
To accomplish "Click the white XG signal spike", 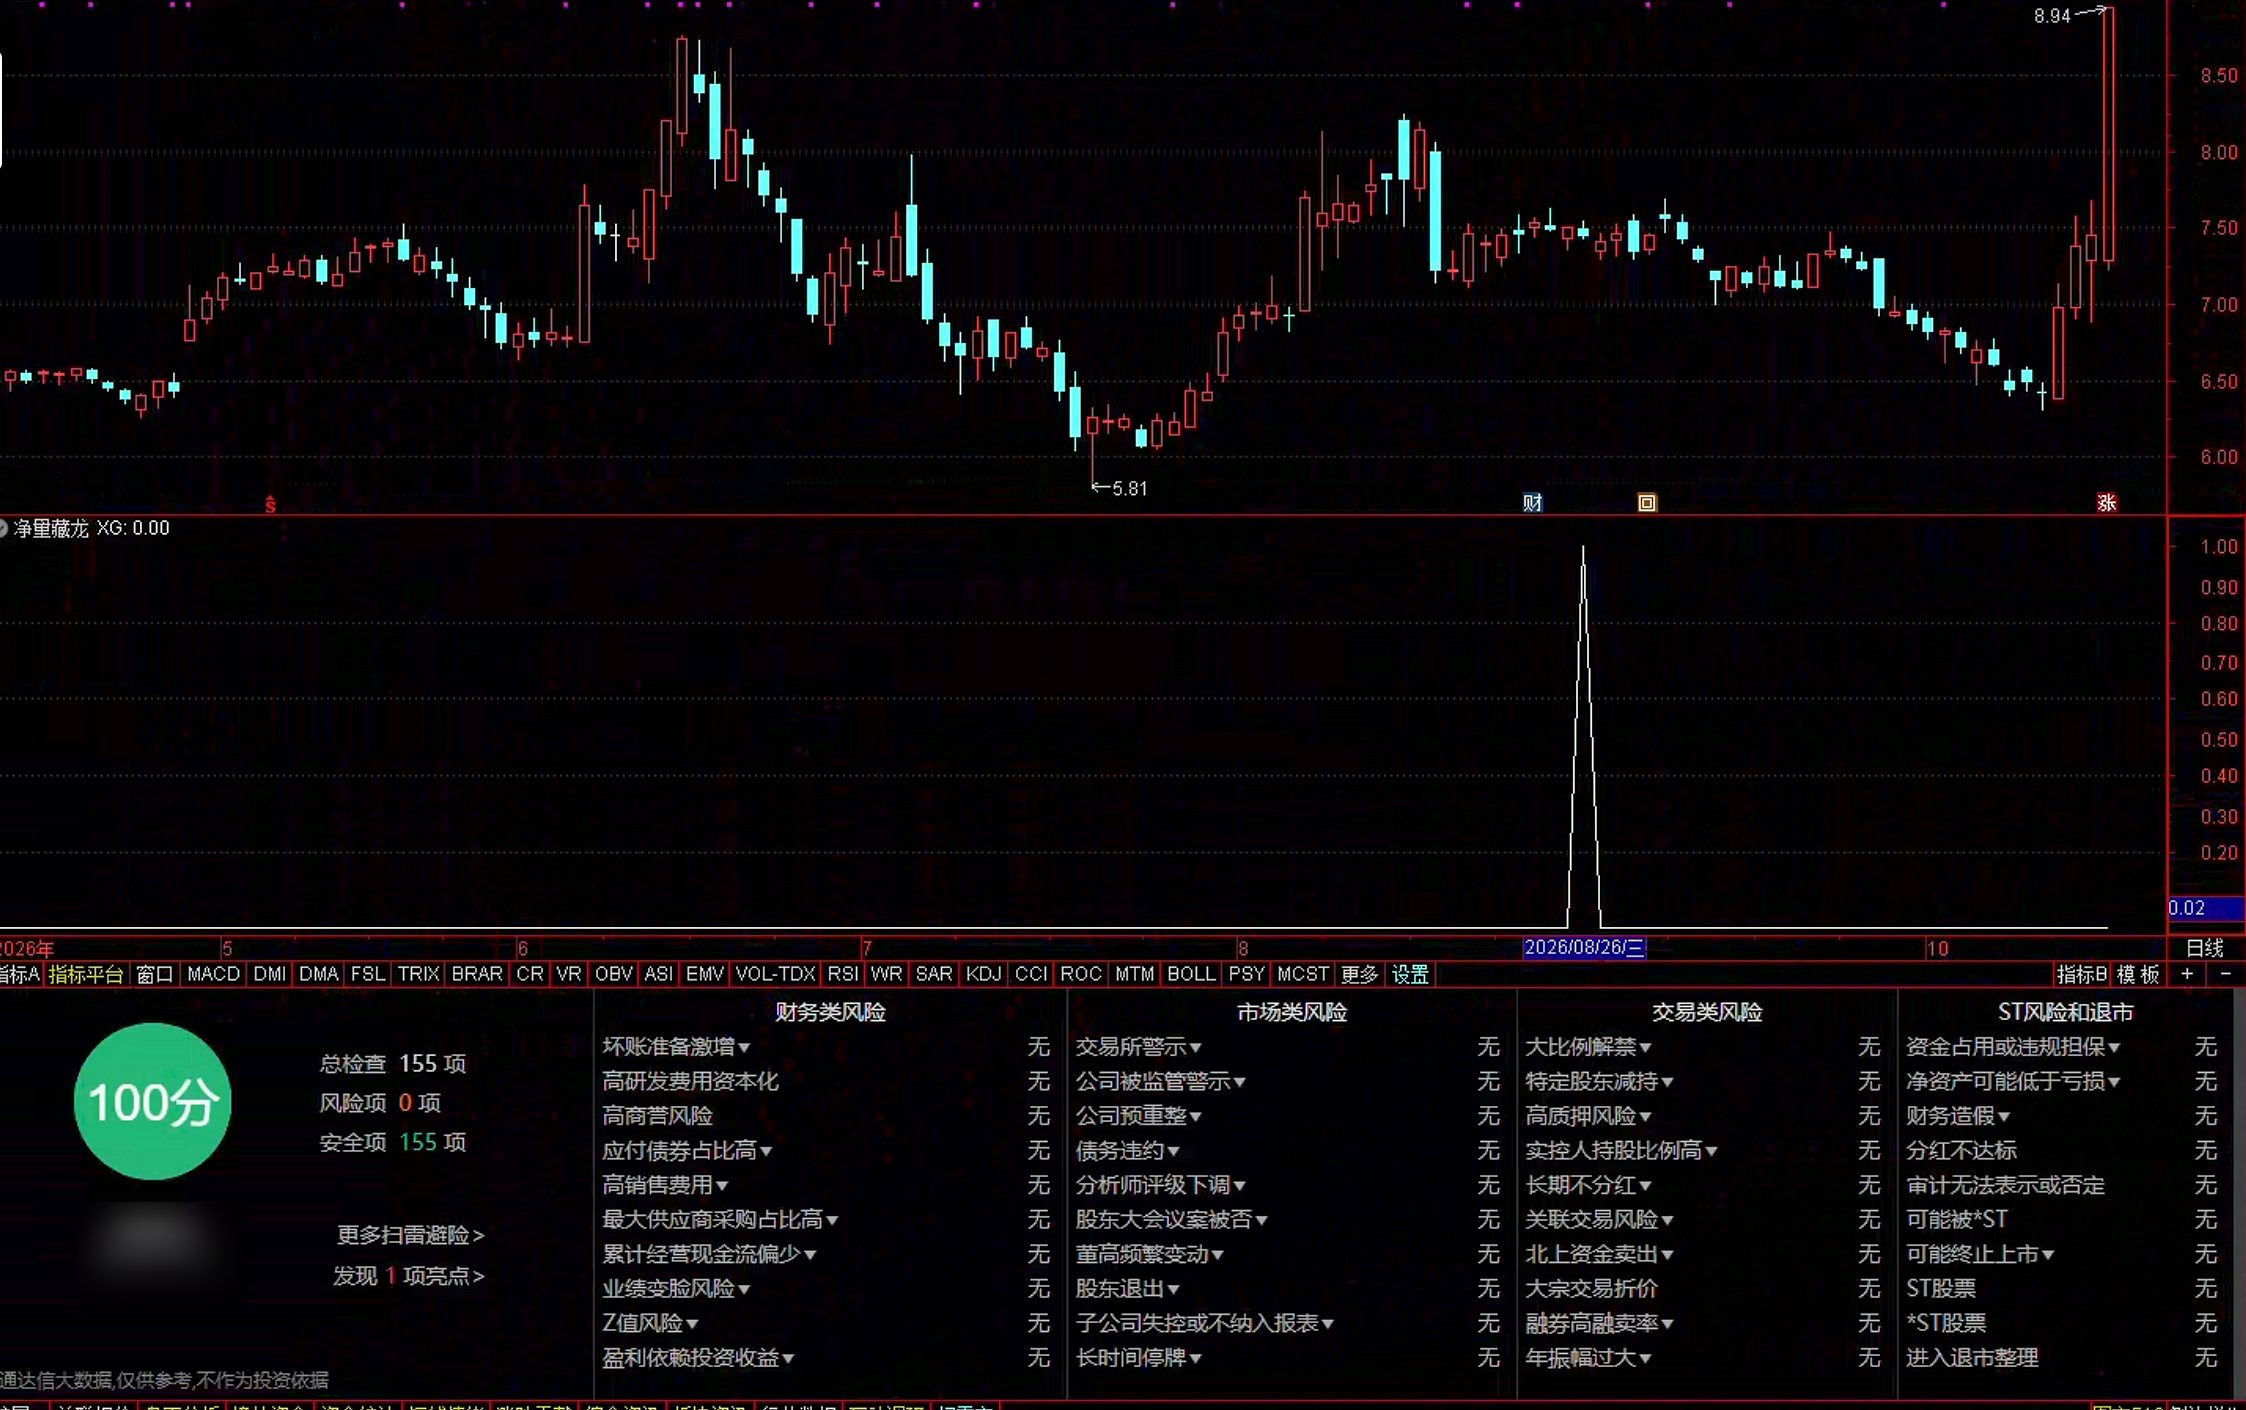I will coord(1583,736).
